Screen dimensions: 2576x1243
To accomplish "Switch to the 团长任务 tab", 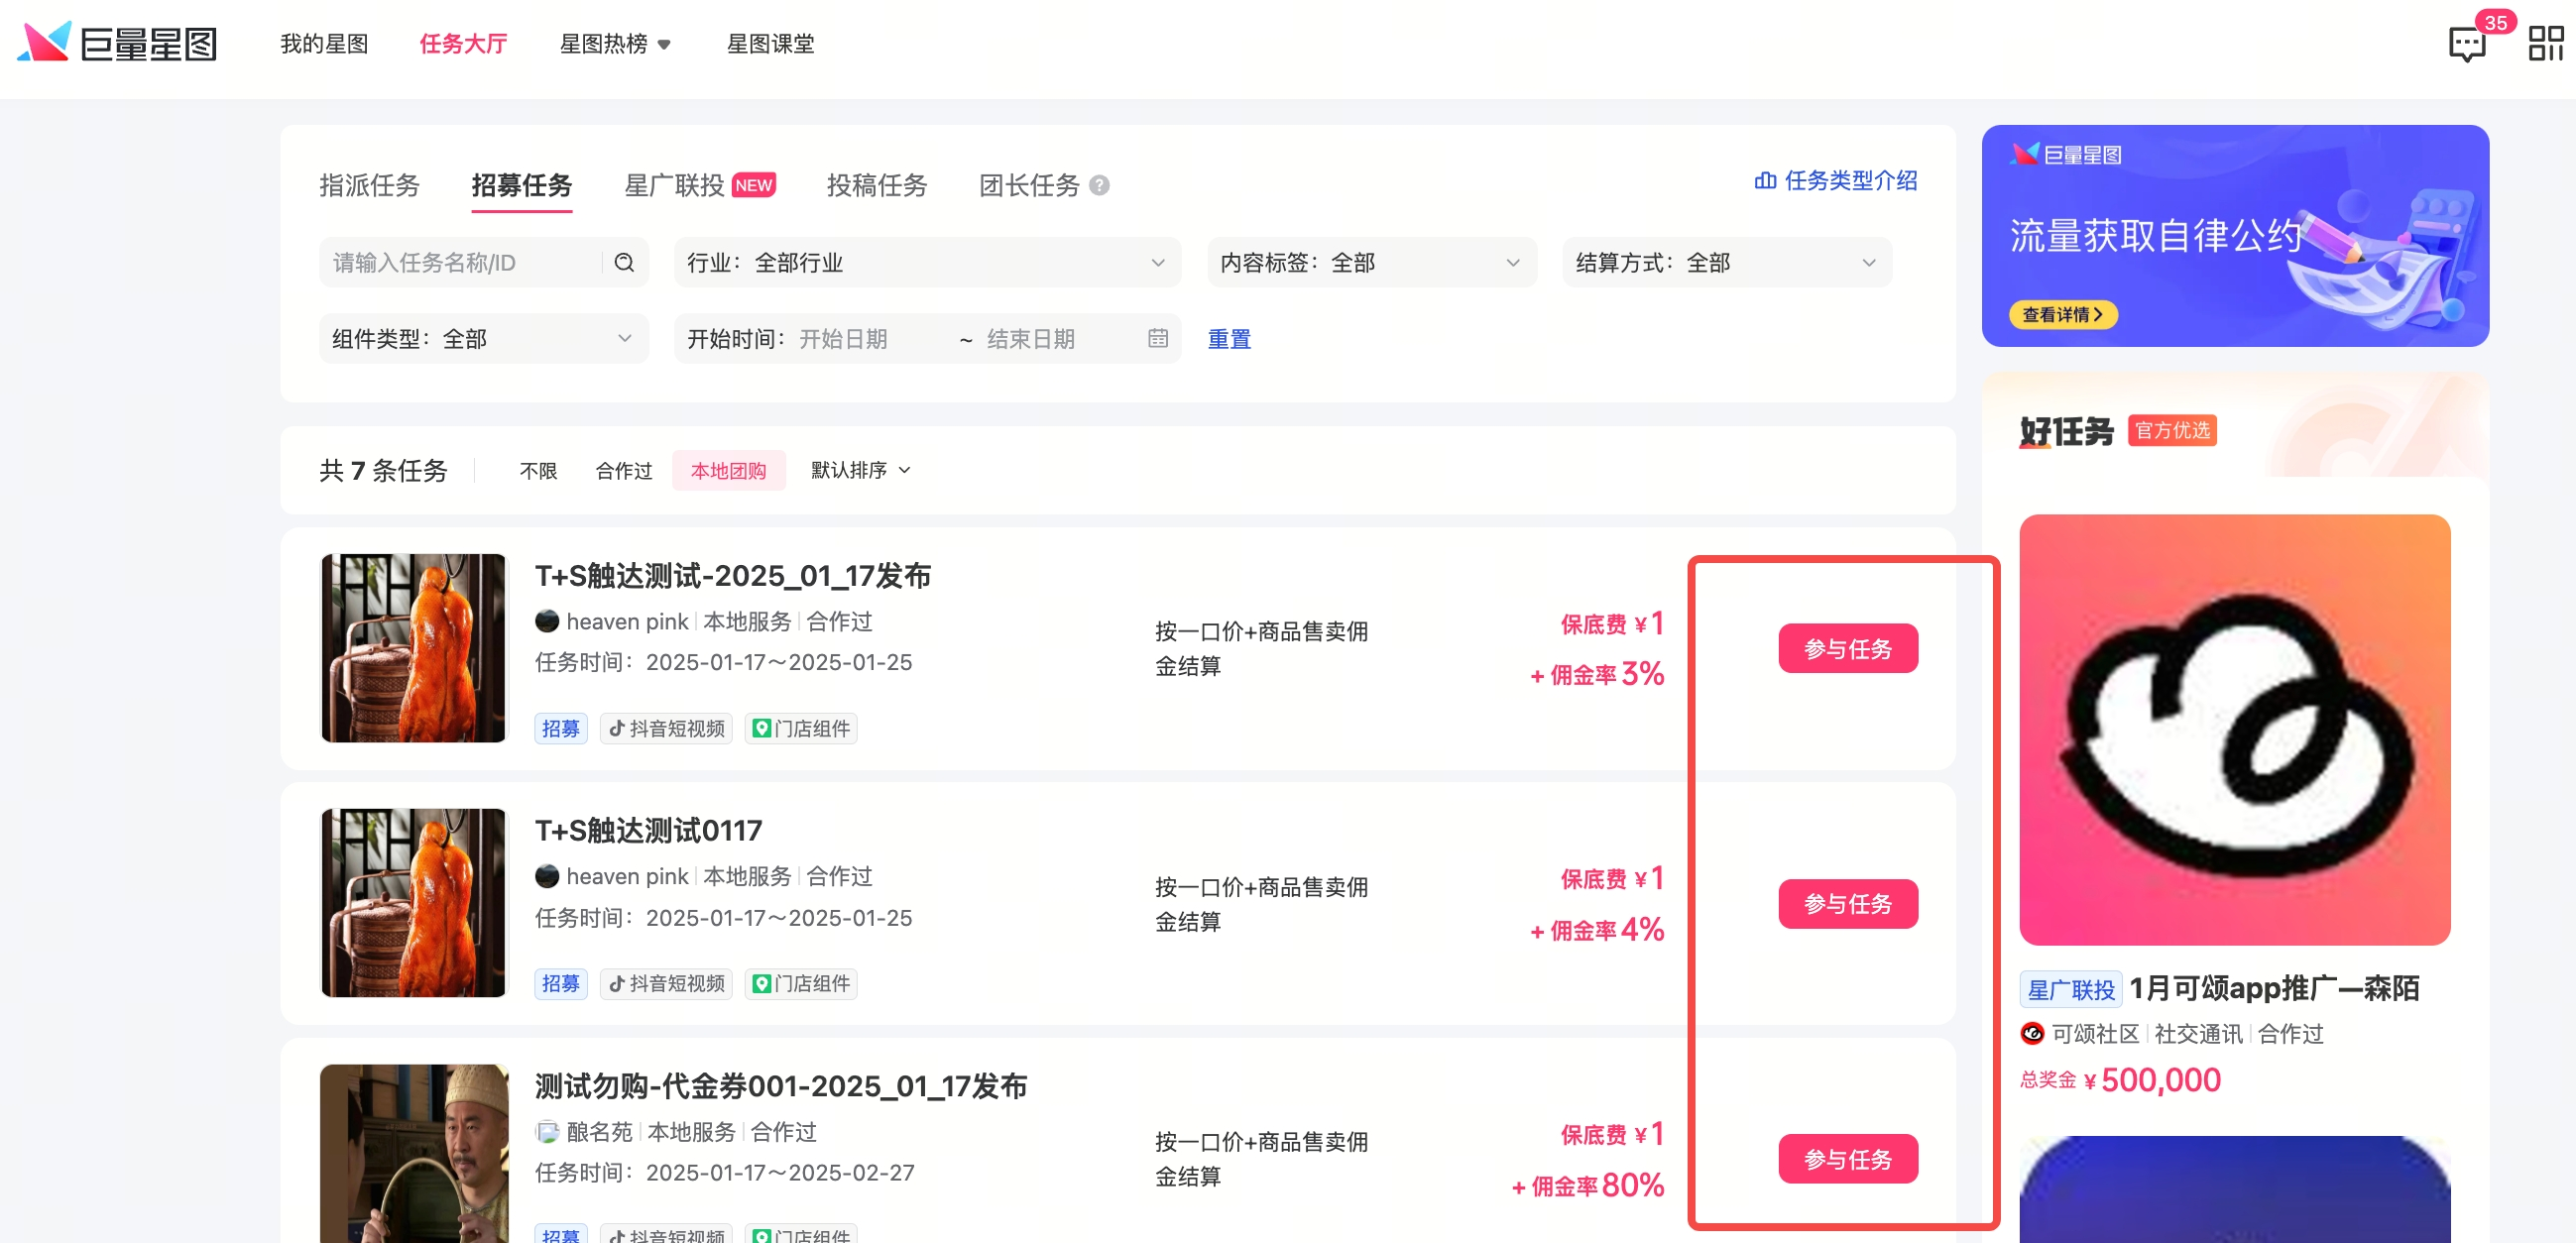I will (1029, 185).
